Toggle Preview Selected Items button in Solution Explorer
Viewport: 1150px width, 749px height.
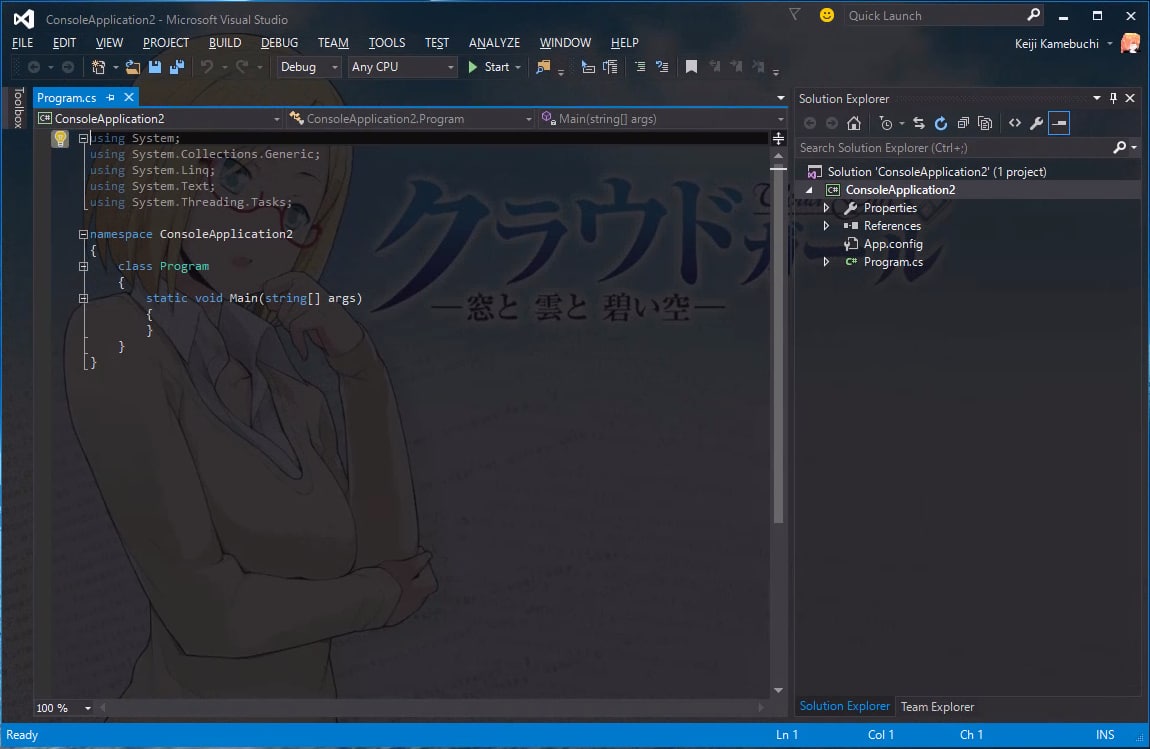[x=1059, y=123]
